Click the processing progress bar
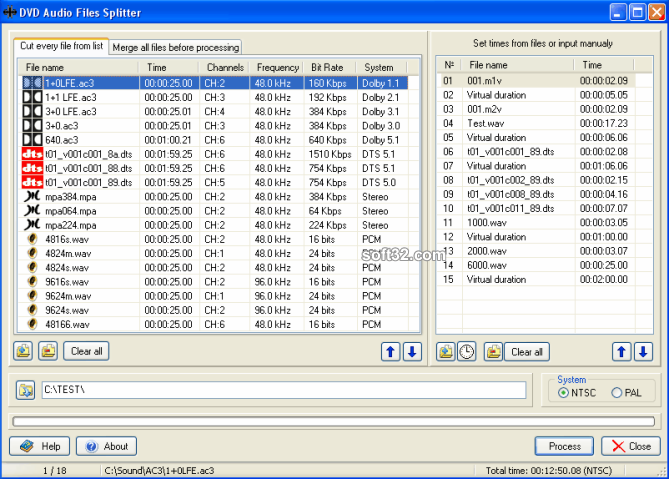This screenshot has width=669, height=479. click(334, 421)
